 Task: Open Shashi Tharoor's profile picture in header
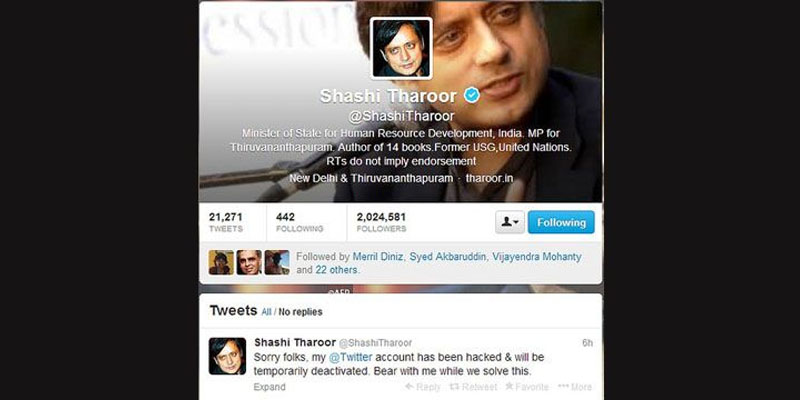pos(401,48)
